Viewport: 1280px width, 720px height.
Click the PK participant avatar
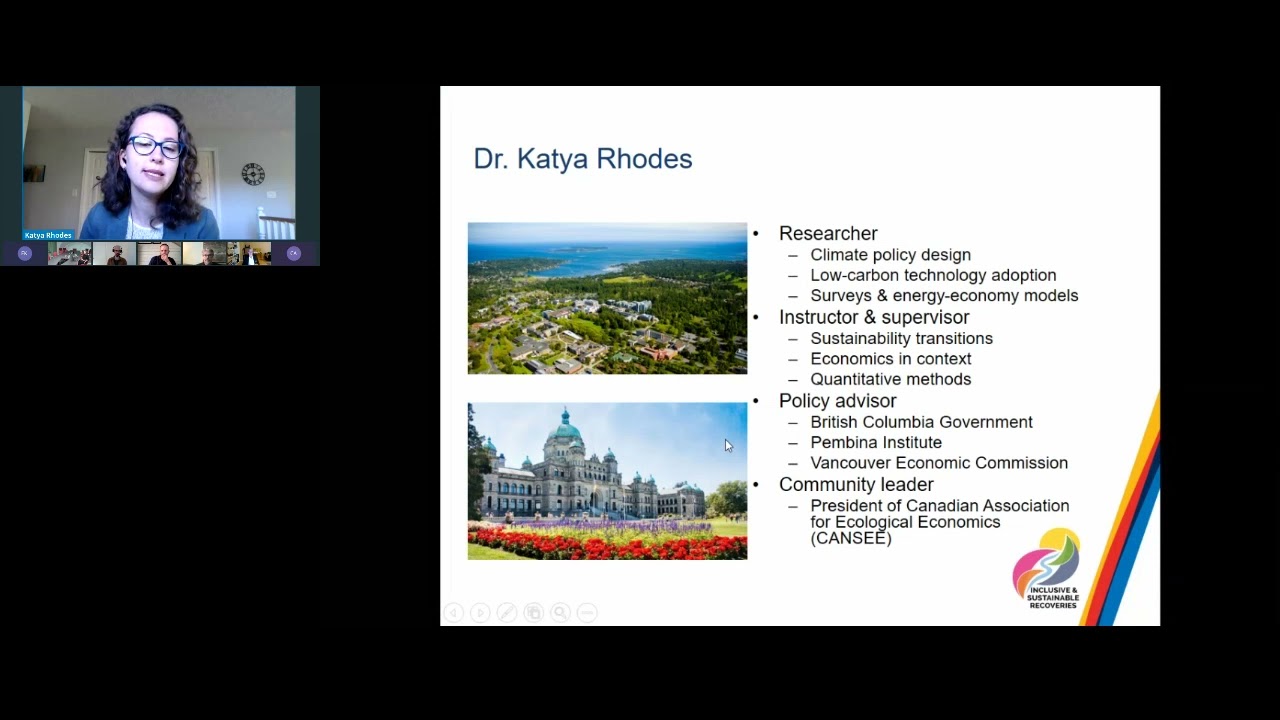(x=24, y=253)
